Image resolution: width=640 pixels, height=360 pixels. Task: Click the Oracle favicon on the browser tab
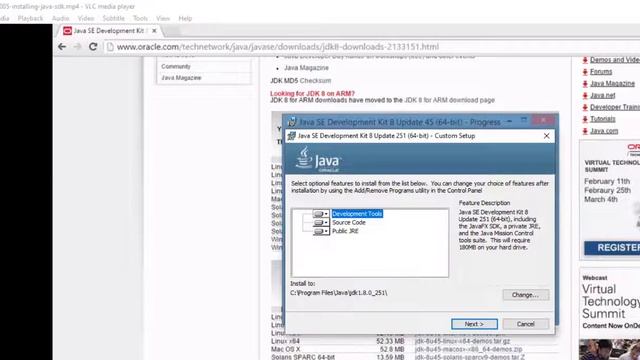click(x=67, y=31)
